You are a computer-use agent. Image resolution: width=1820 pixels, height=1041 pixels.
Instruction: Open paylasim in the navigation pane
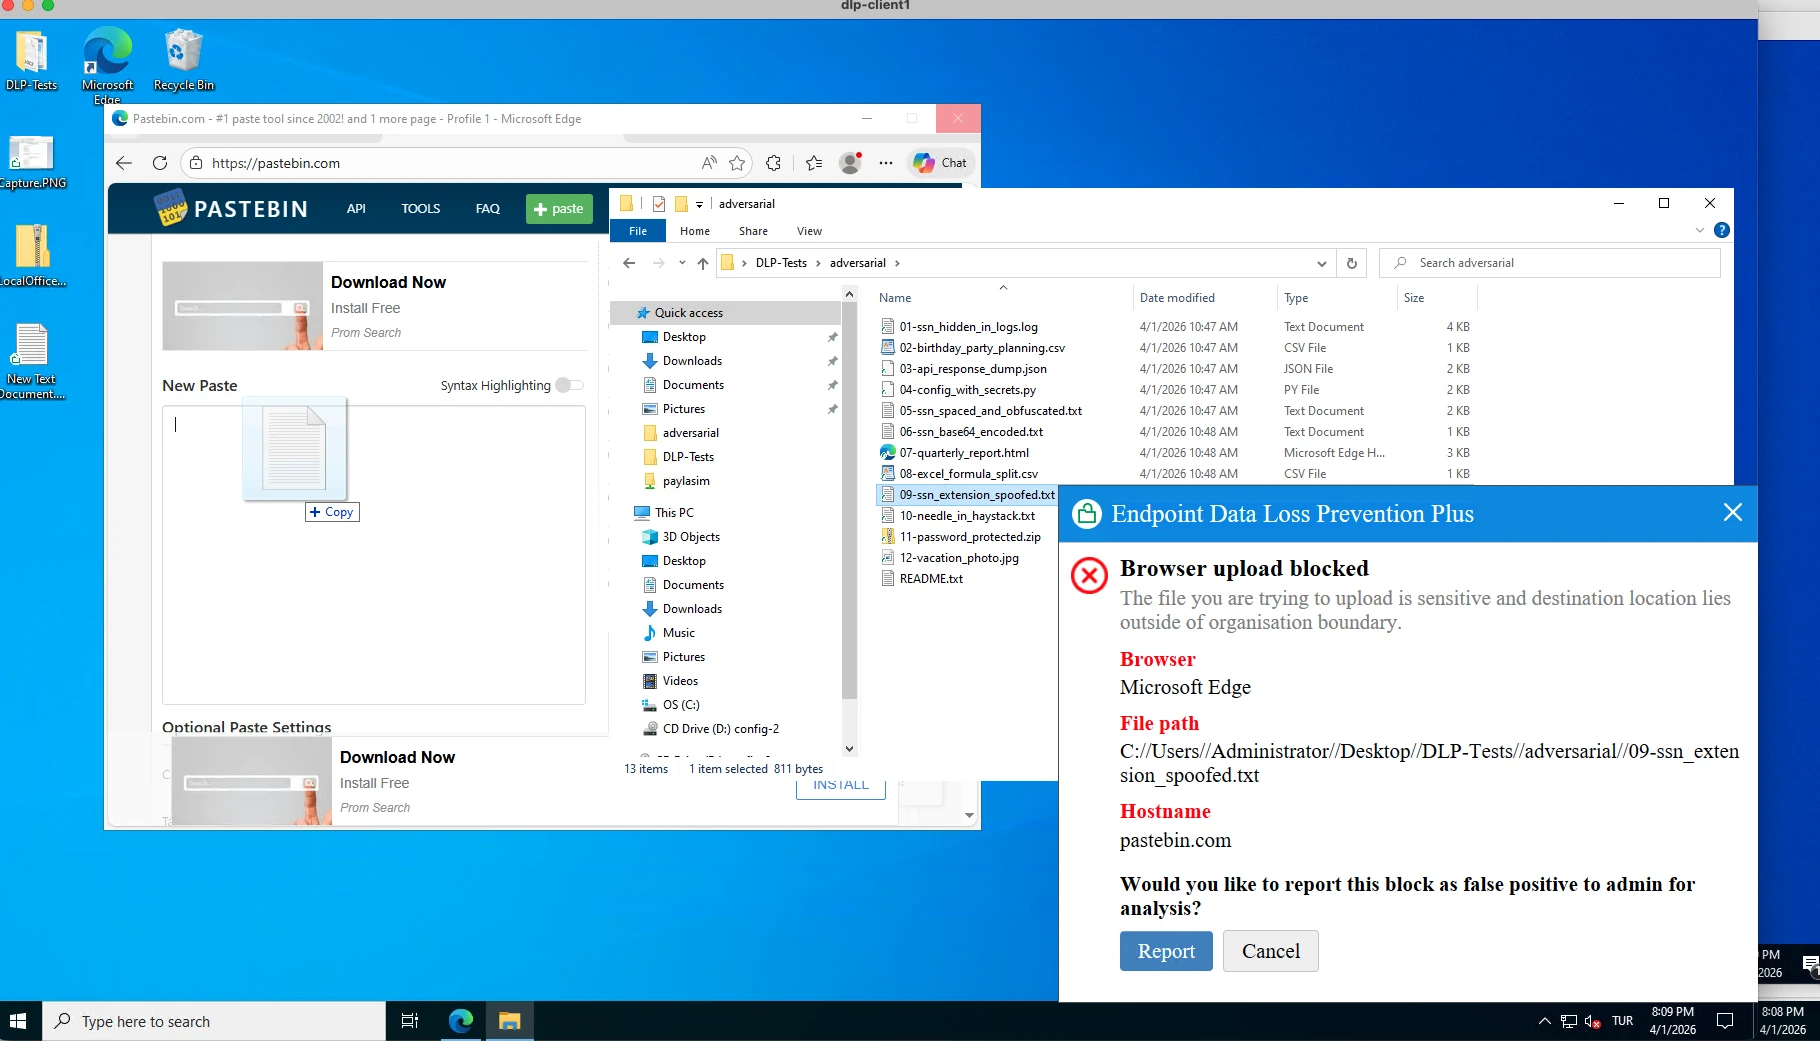[x=686, y=481]
